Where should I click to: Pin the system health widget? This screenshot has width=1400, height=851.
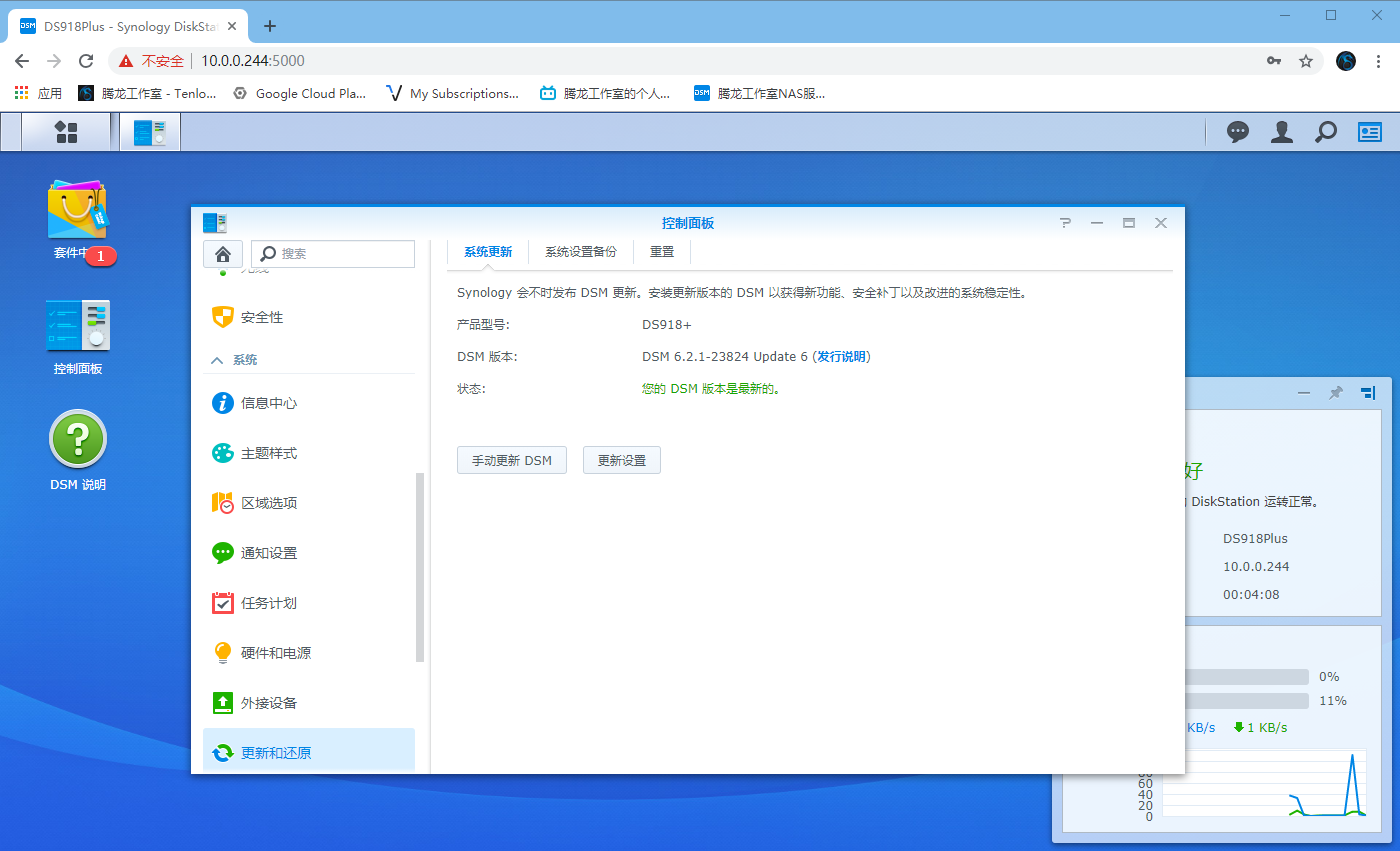1335,393
